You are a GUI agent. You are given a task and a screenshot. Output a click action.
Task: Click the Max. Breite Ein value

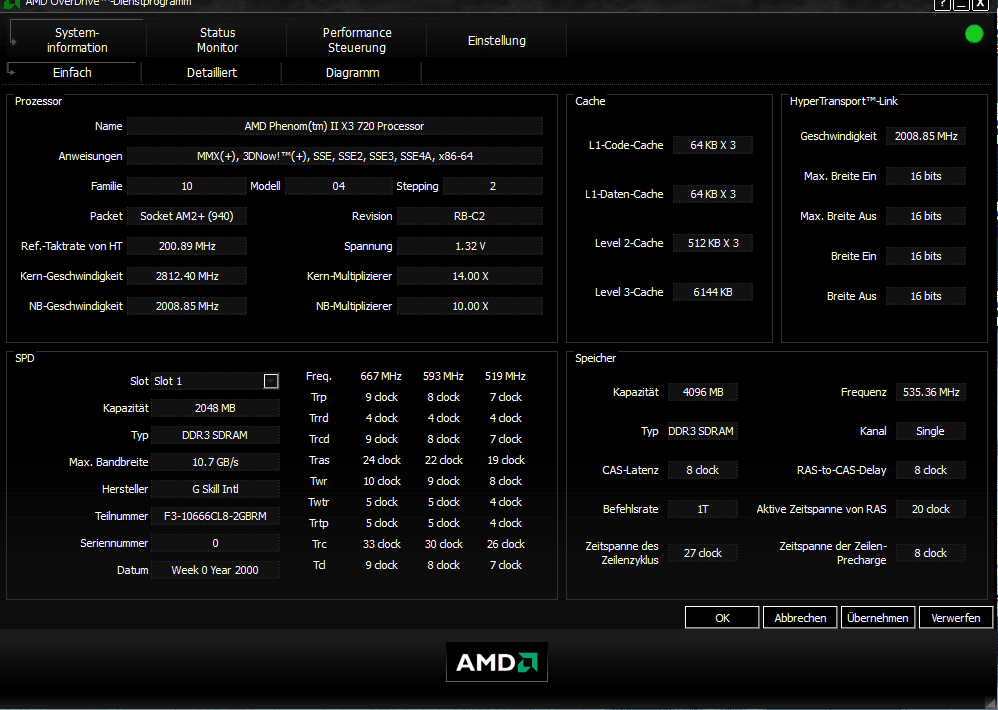pos(925,176)
